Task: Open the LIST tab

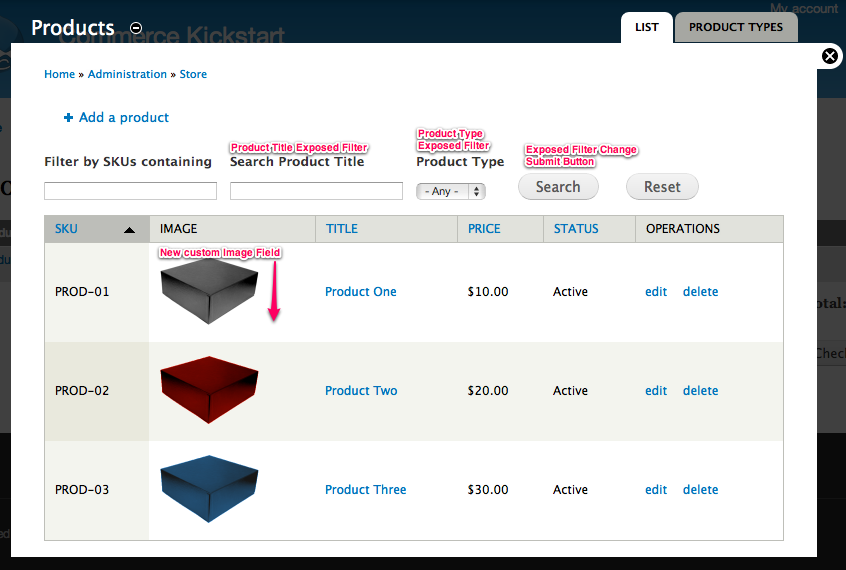Action: (x=646, y=28)
